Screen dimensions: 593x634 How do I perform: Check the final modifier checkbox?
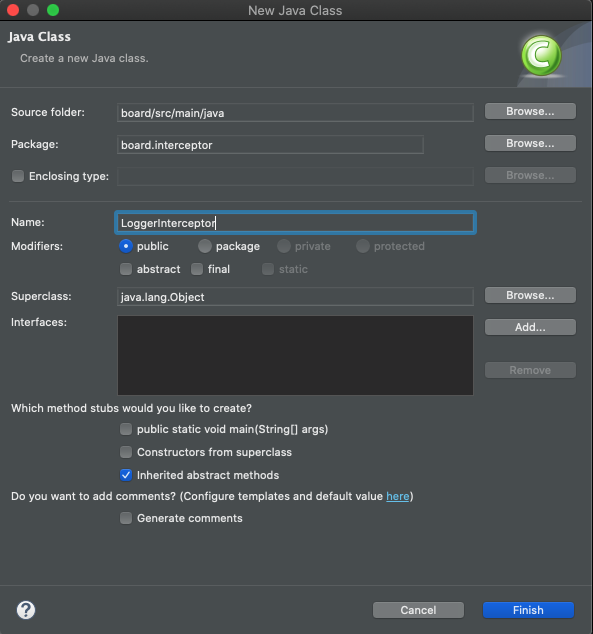click(197, 269)
